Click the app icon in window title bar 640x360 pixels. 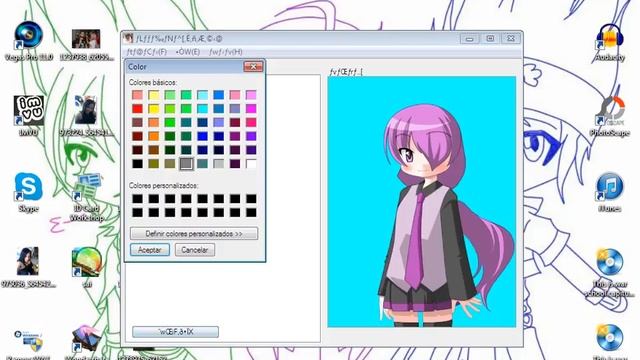click(x=129, y=38)
